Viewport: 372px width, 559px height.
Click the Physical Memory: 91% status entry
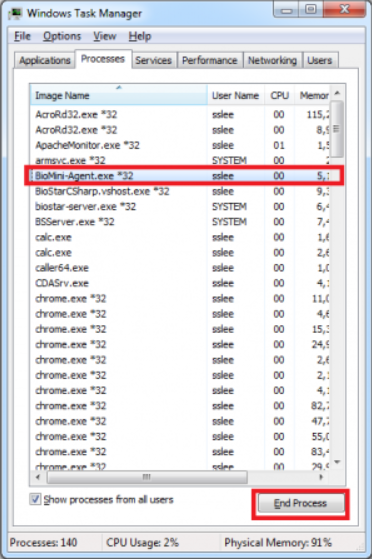click(278, 543)
